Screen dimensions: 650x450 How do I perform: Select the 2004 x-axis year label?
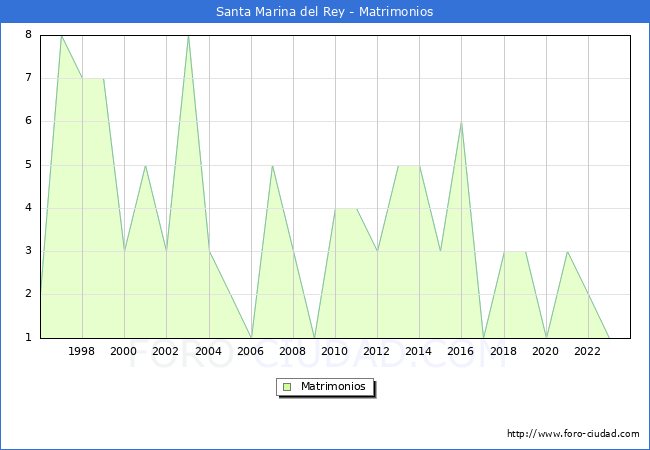(x=208, y=351)
